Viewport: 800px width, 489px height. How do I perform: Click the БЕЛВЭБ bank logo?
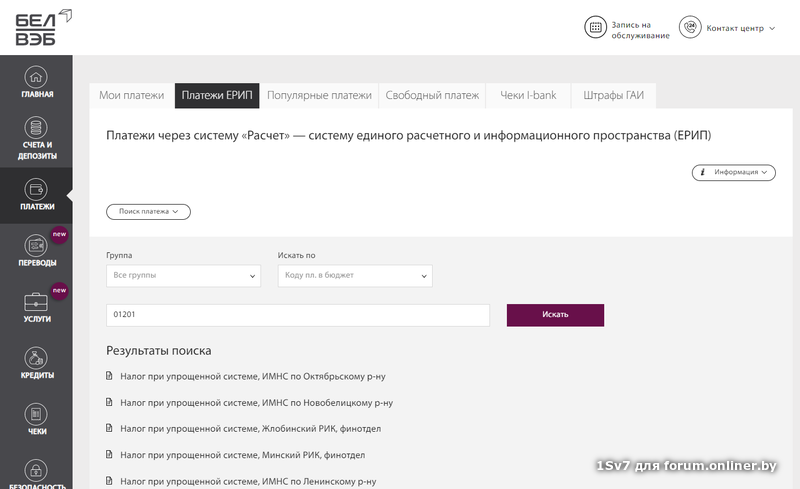point(43,28)
